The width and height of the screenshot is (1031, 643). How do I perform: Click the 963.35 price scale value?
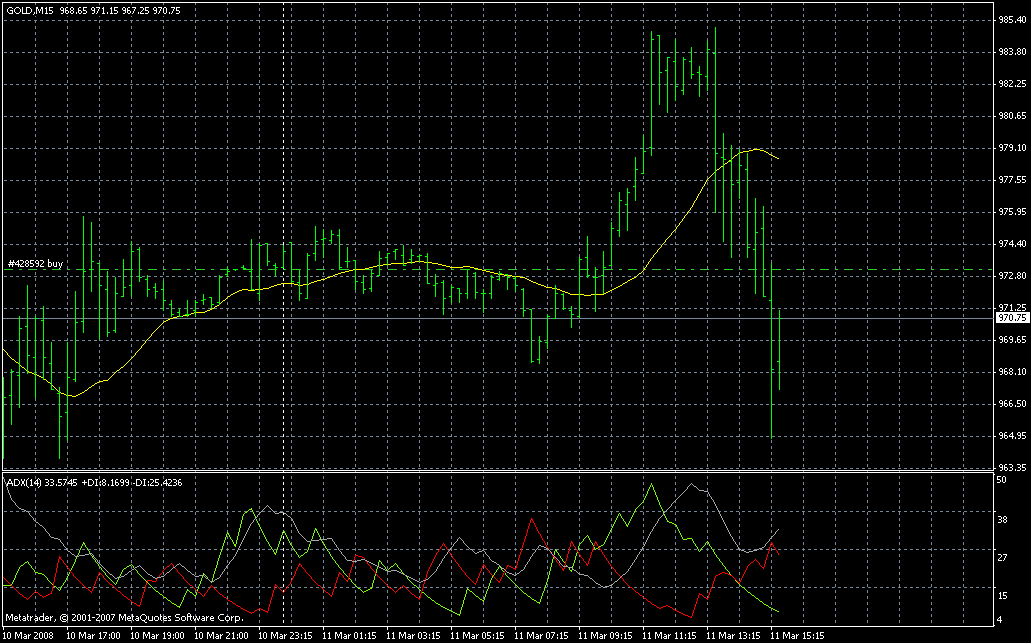(x=1012, y=467)
